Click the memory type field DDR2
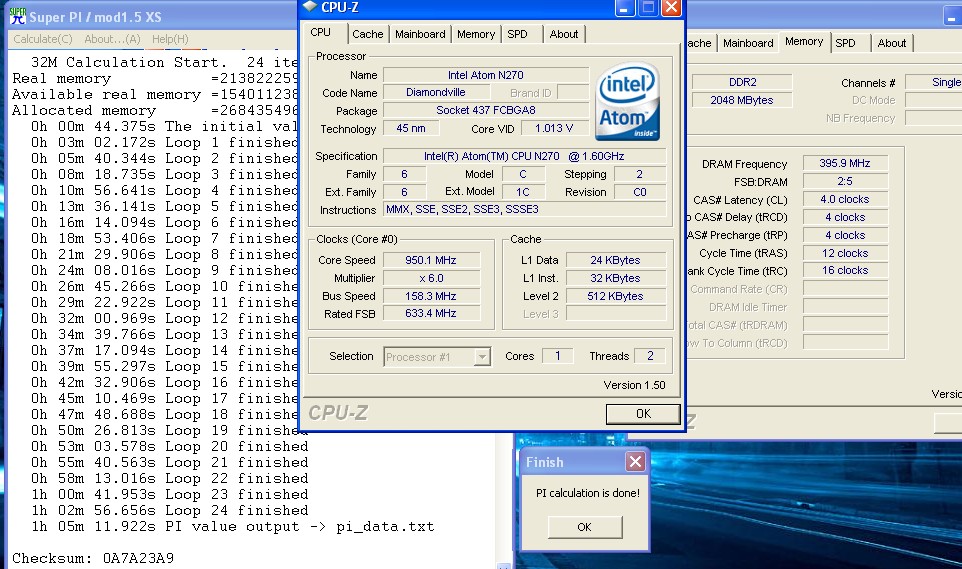The image size is (962, 569). (x=742, y=82)
